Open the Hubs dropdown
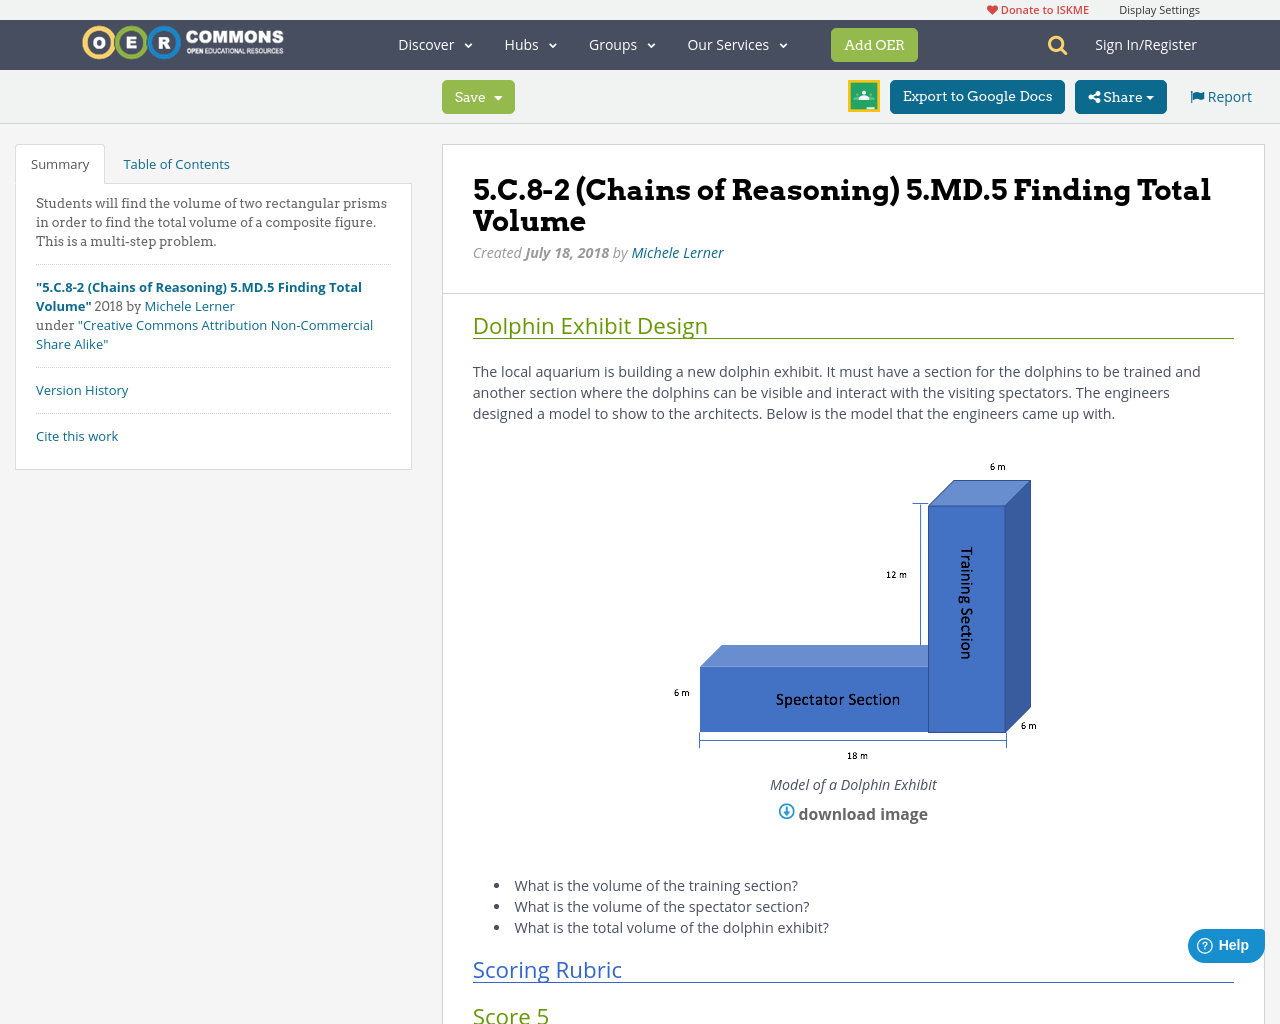The height and width of the screenshot is (1024, 1280). [x=529, y=44]
